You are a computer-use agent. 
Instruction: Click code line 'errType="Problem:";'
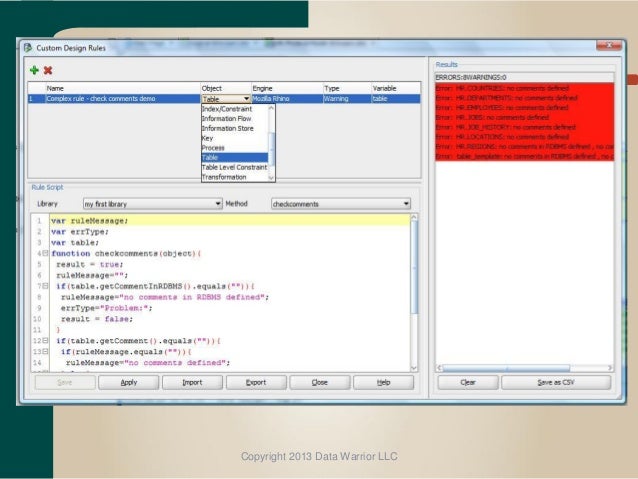point(107,308)
